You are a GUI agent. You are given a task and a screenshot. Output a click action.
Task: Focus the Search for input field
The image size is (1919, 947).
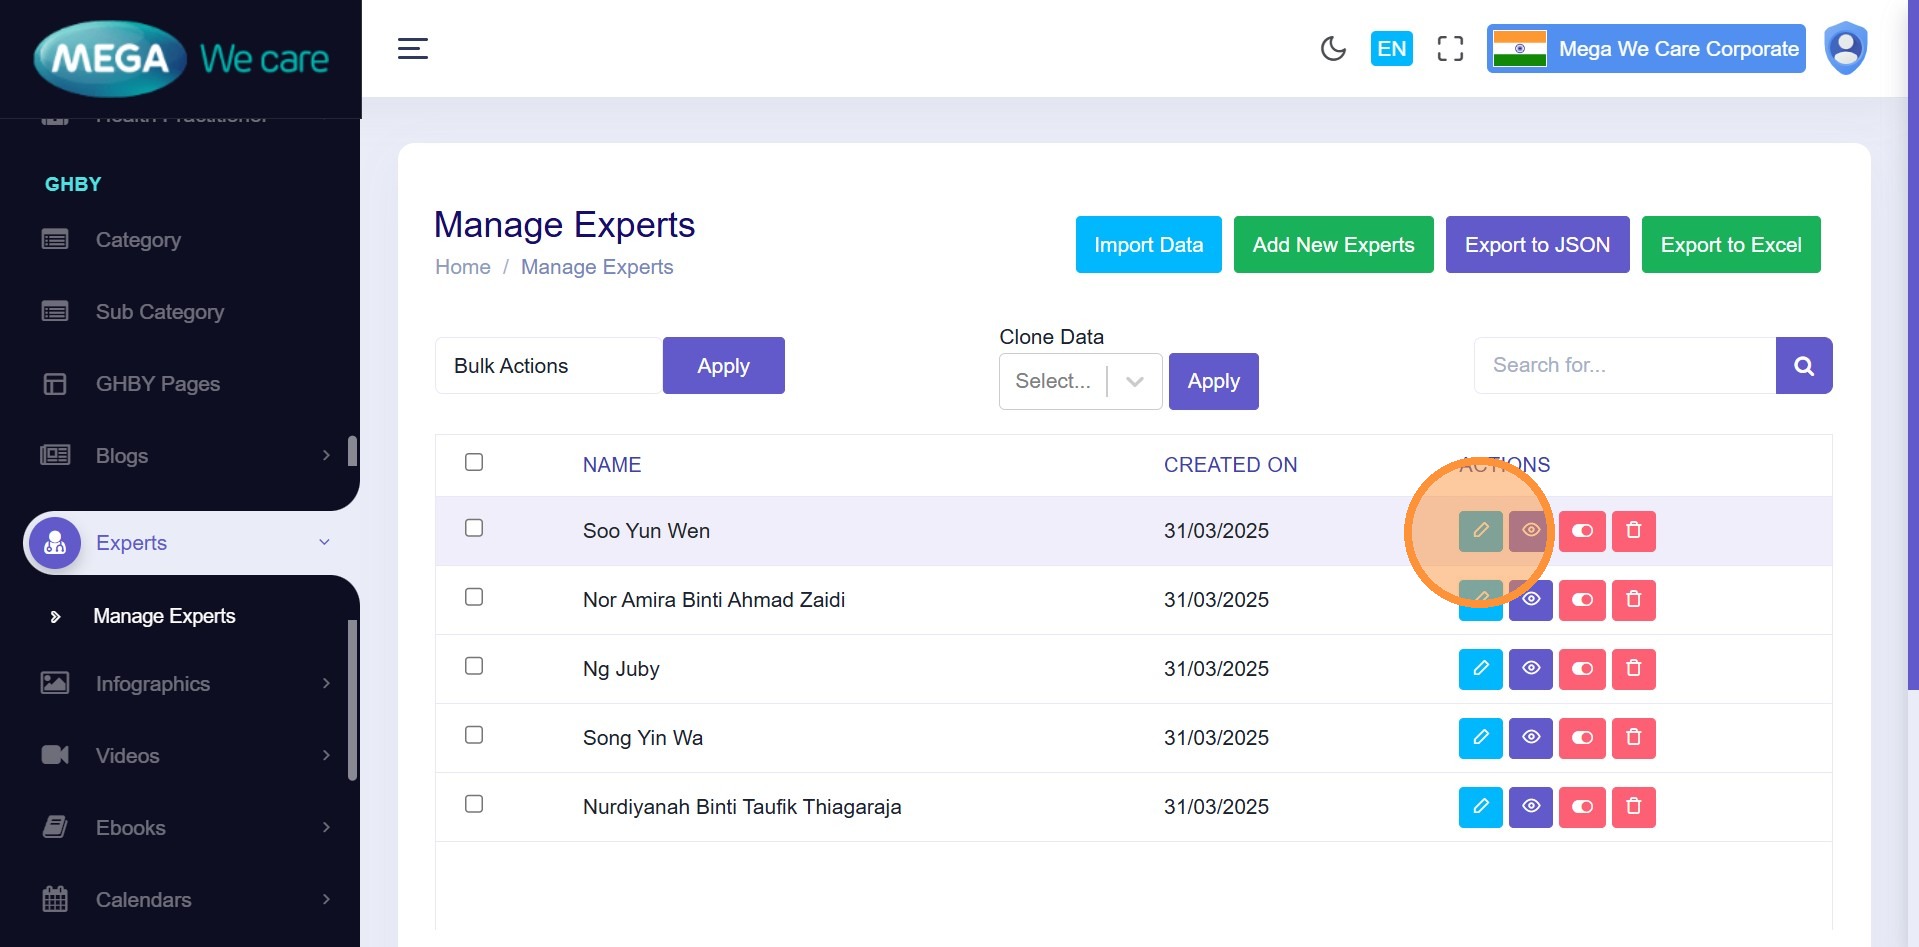point(1624,366)
